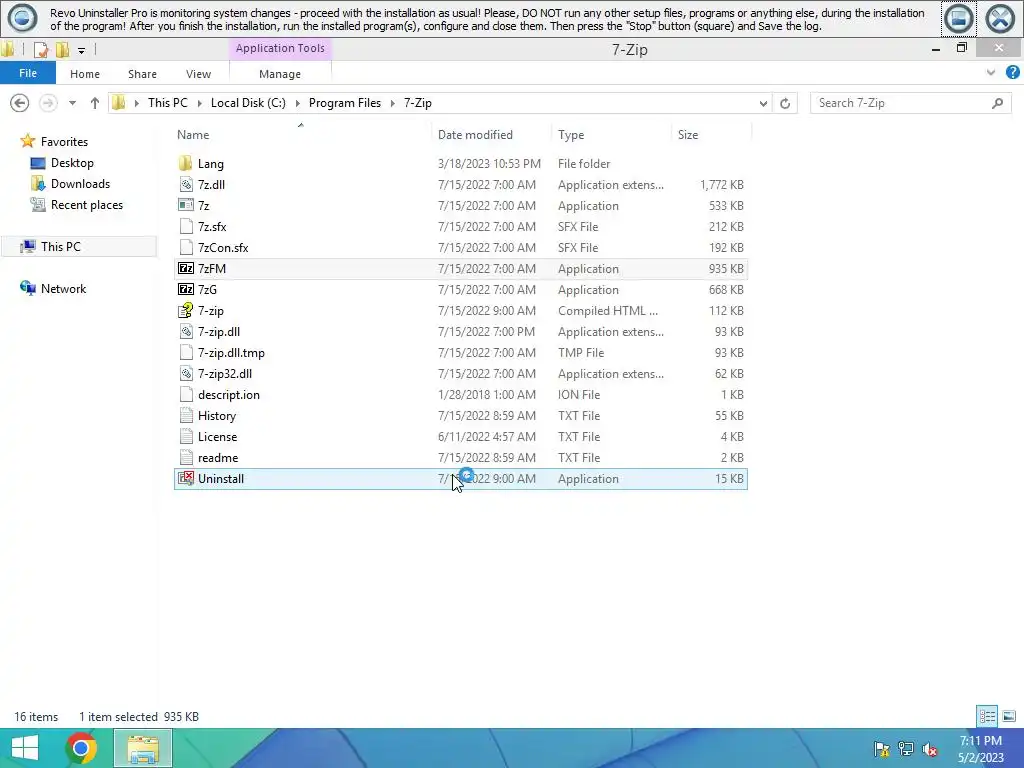Select the 7z.sfx file icon
1024x768 pixels.
pyautogui.click(x=186, y=227)
